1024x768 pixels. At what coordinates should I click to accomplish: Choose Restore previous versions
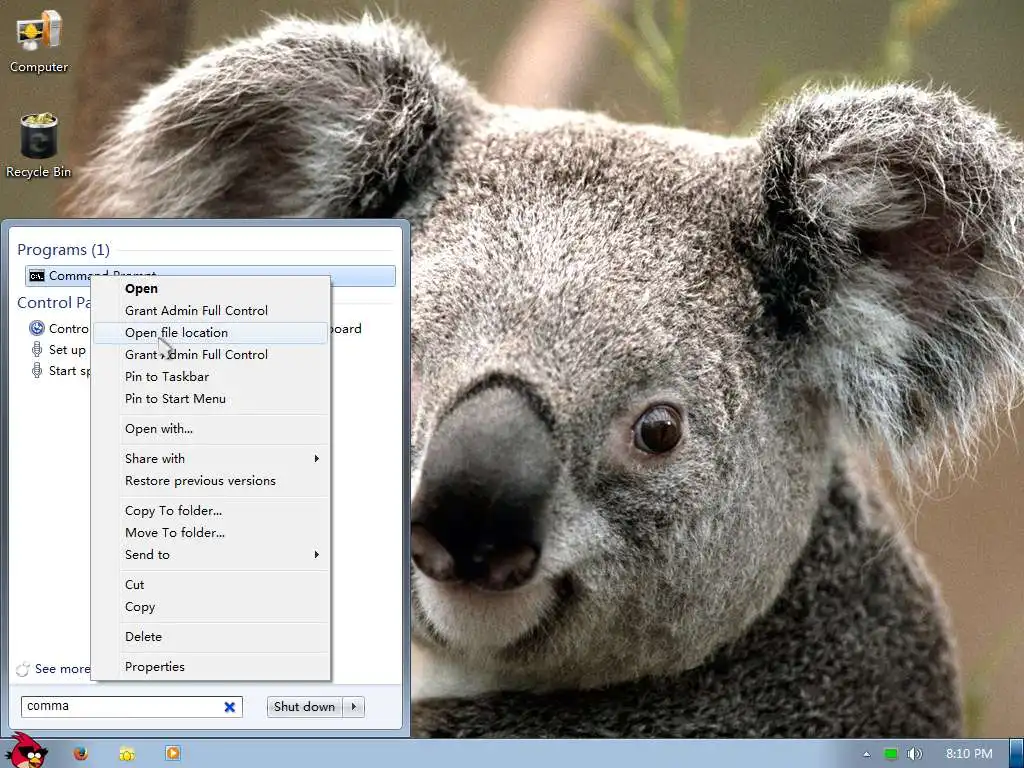tap(210, 481)
